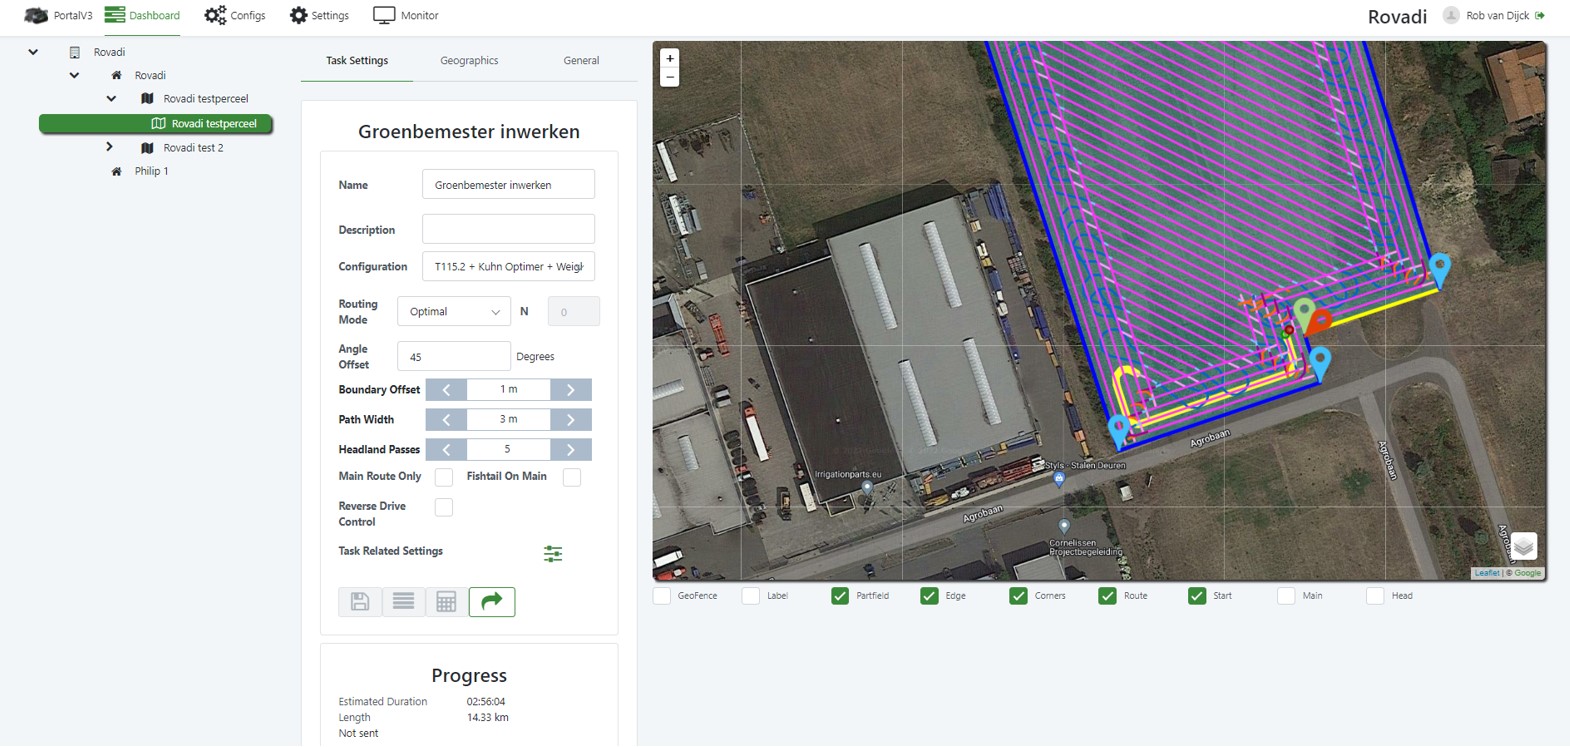The height and width of the screenshot is (747, 1570).
Task: Click the calculator icon button
Action: 446,601
